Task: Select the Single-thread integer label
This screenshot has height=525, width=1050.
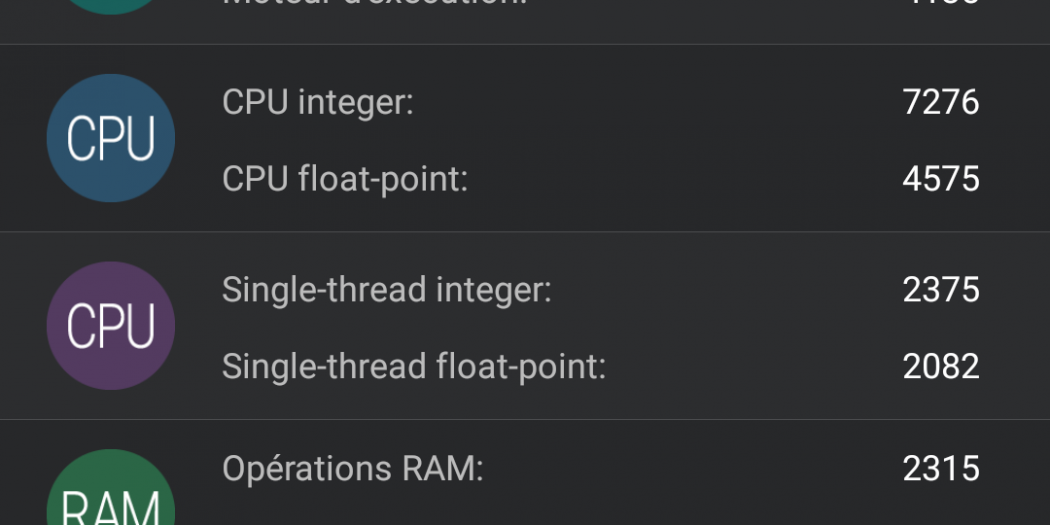Action: [386, 290]
